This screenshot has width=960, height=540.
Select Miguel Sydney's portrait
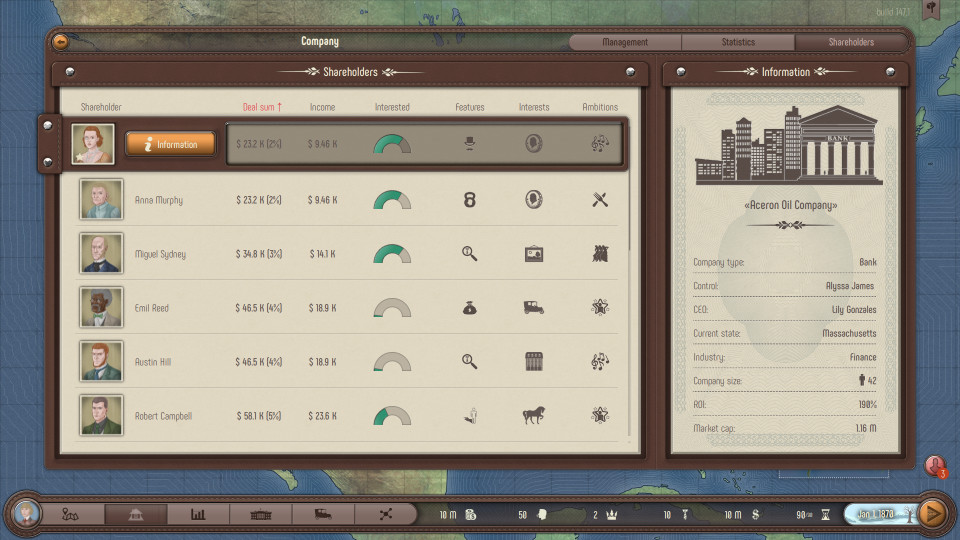point(101,254)
